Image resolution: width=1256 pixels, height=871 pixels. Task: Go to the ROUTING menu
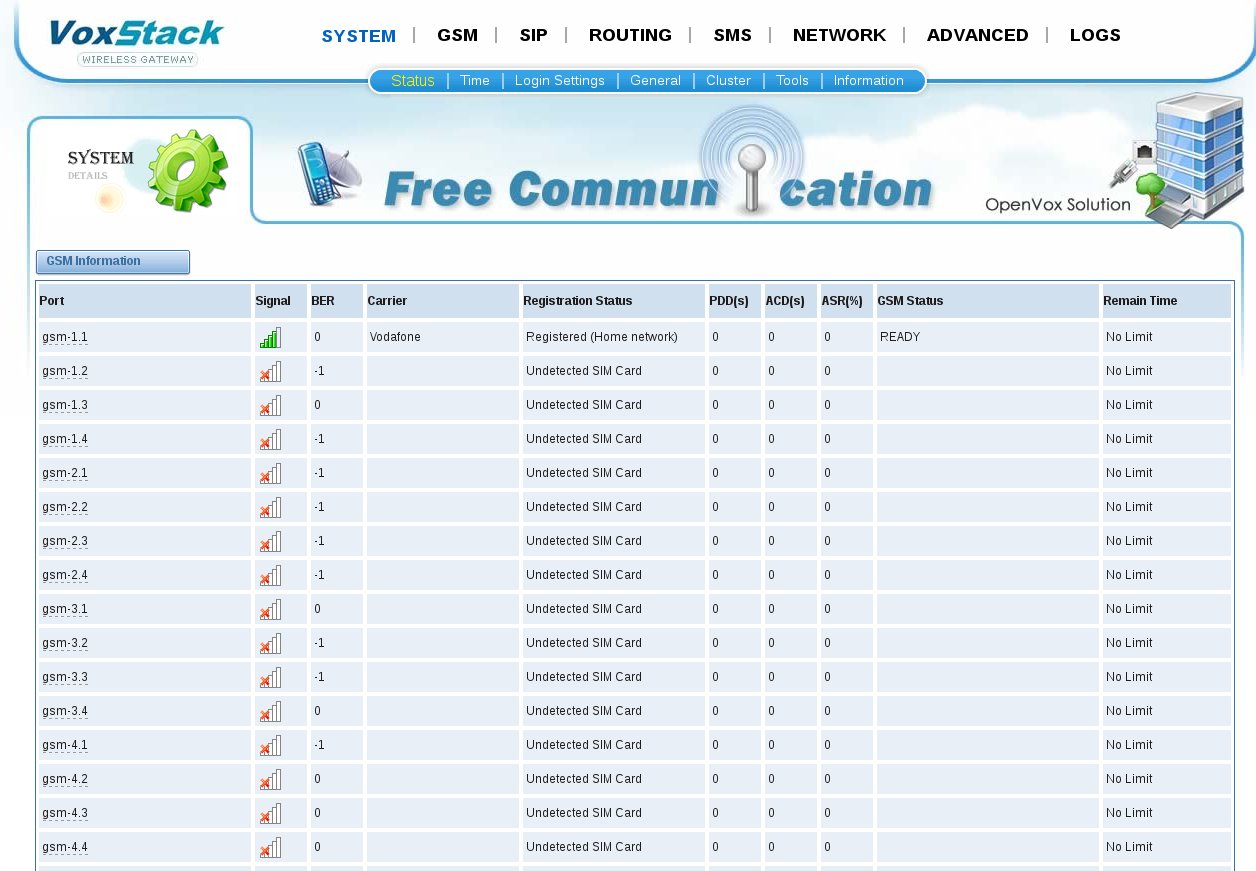click(630, 35)
